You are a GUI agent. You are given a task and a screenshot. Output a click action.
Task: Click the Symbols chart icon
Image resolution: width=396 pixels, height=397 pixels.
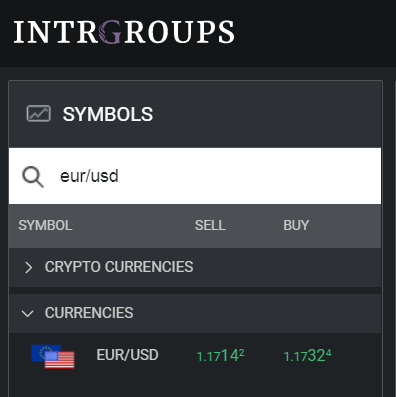click(39, 114)
